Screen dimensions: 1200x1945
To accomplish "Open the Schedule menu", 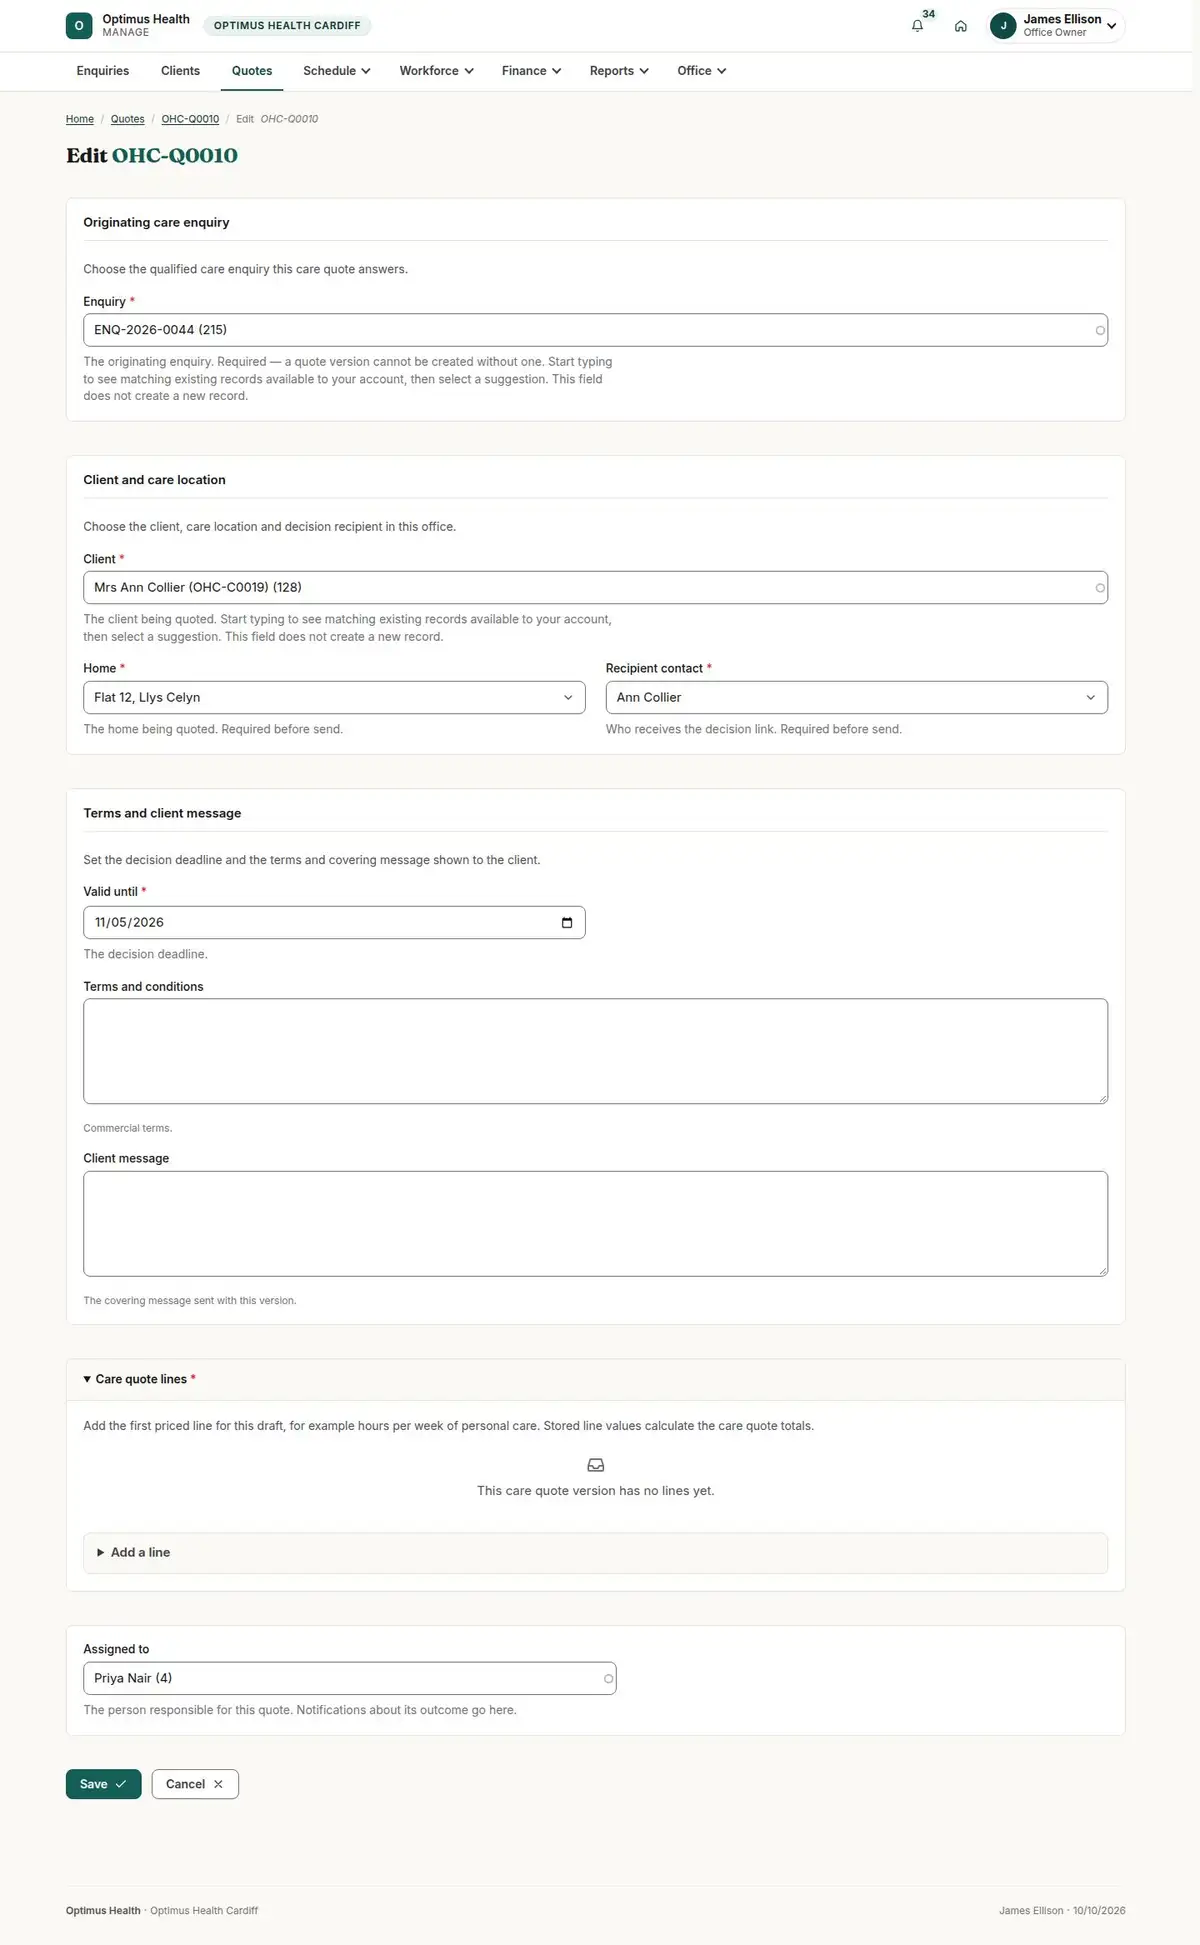I will coord(337,71).
